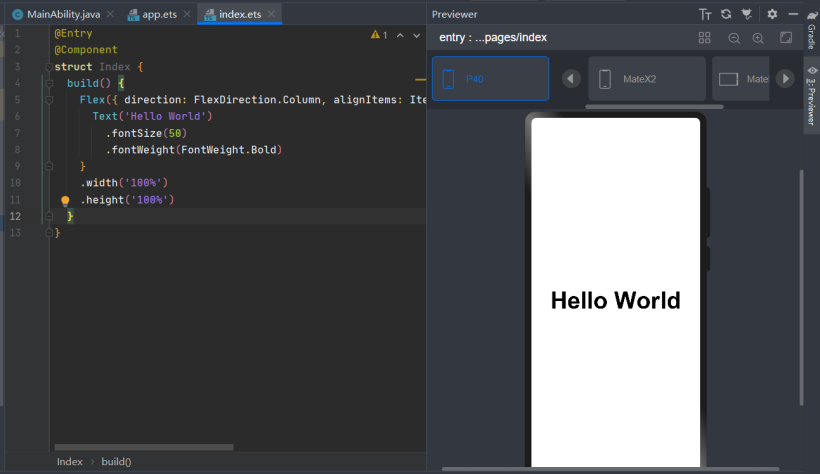Collapse the struct Index code fold
Image resolution: width=820 pixels, height=474 pixels.
[x=49, y=67]
